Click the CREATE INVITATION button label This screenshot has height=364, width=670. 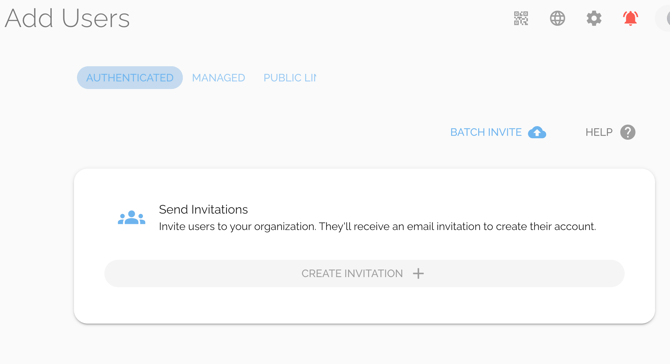[x=352, y=273]
